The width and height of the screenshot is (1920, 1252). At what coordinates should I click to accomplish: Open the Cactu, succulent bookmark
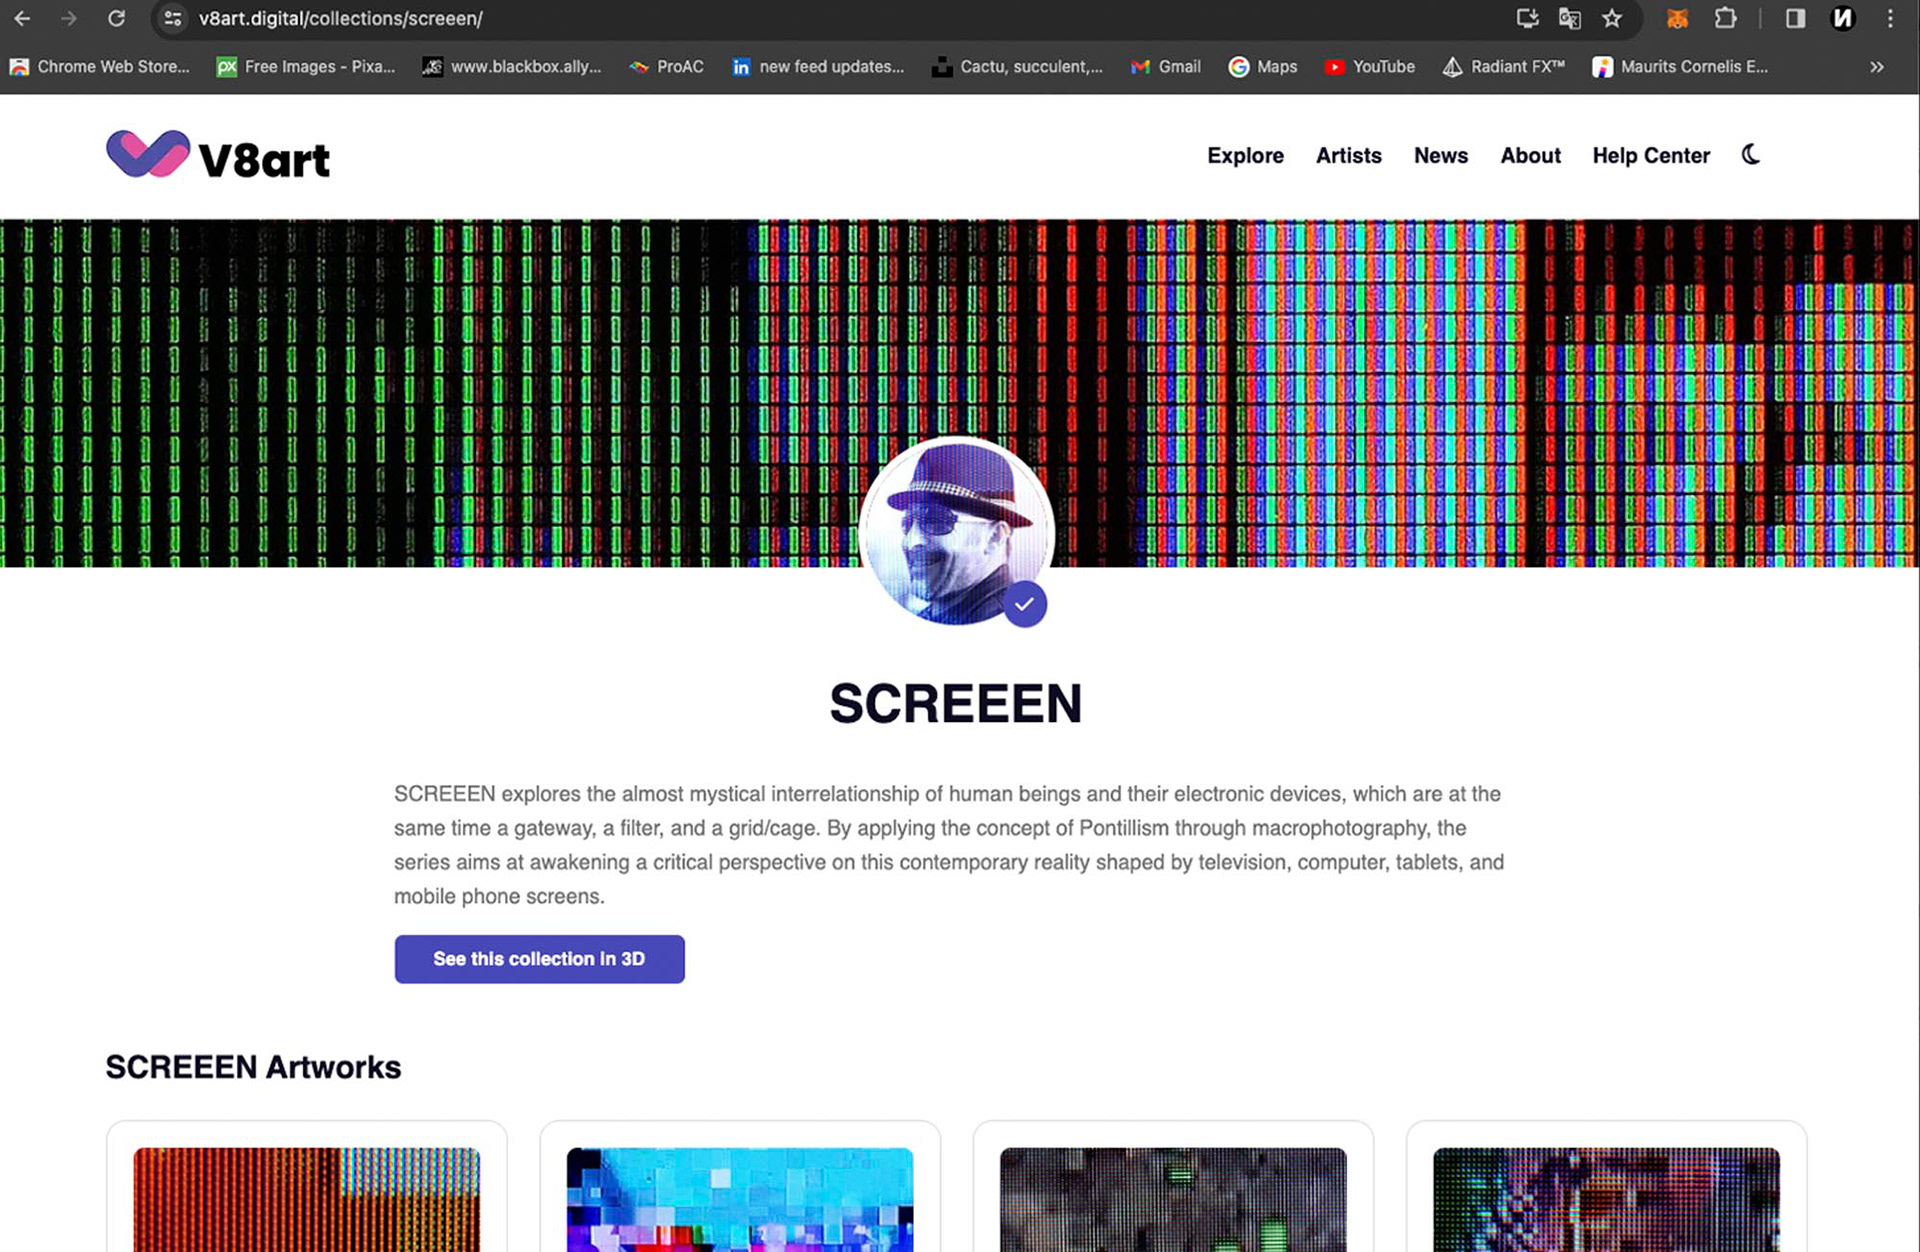(x=1017, y=66)
